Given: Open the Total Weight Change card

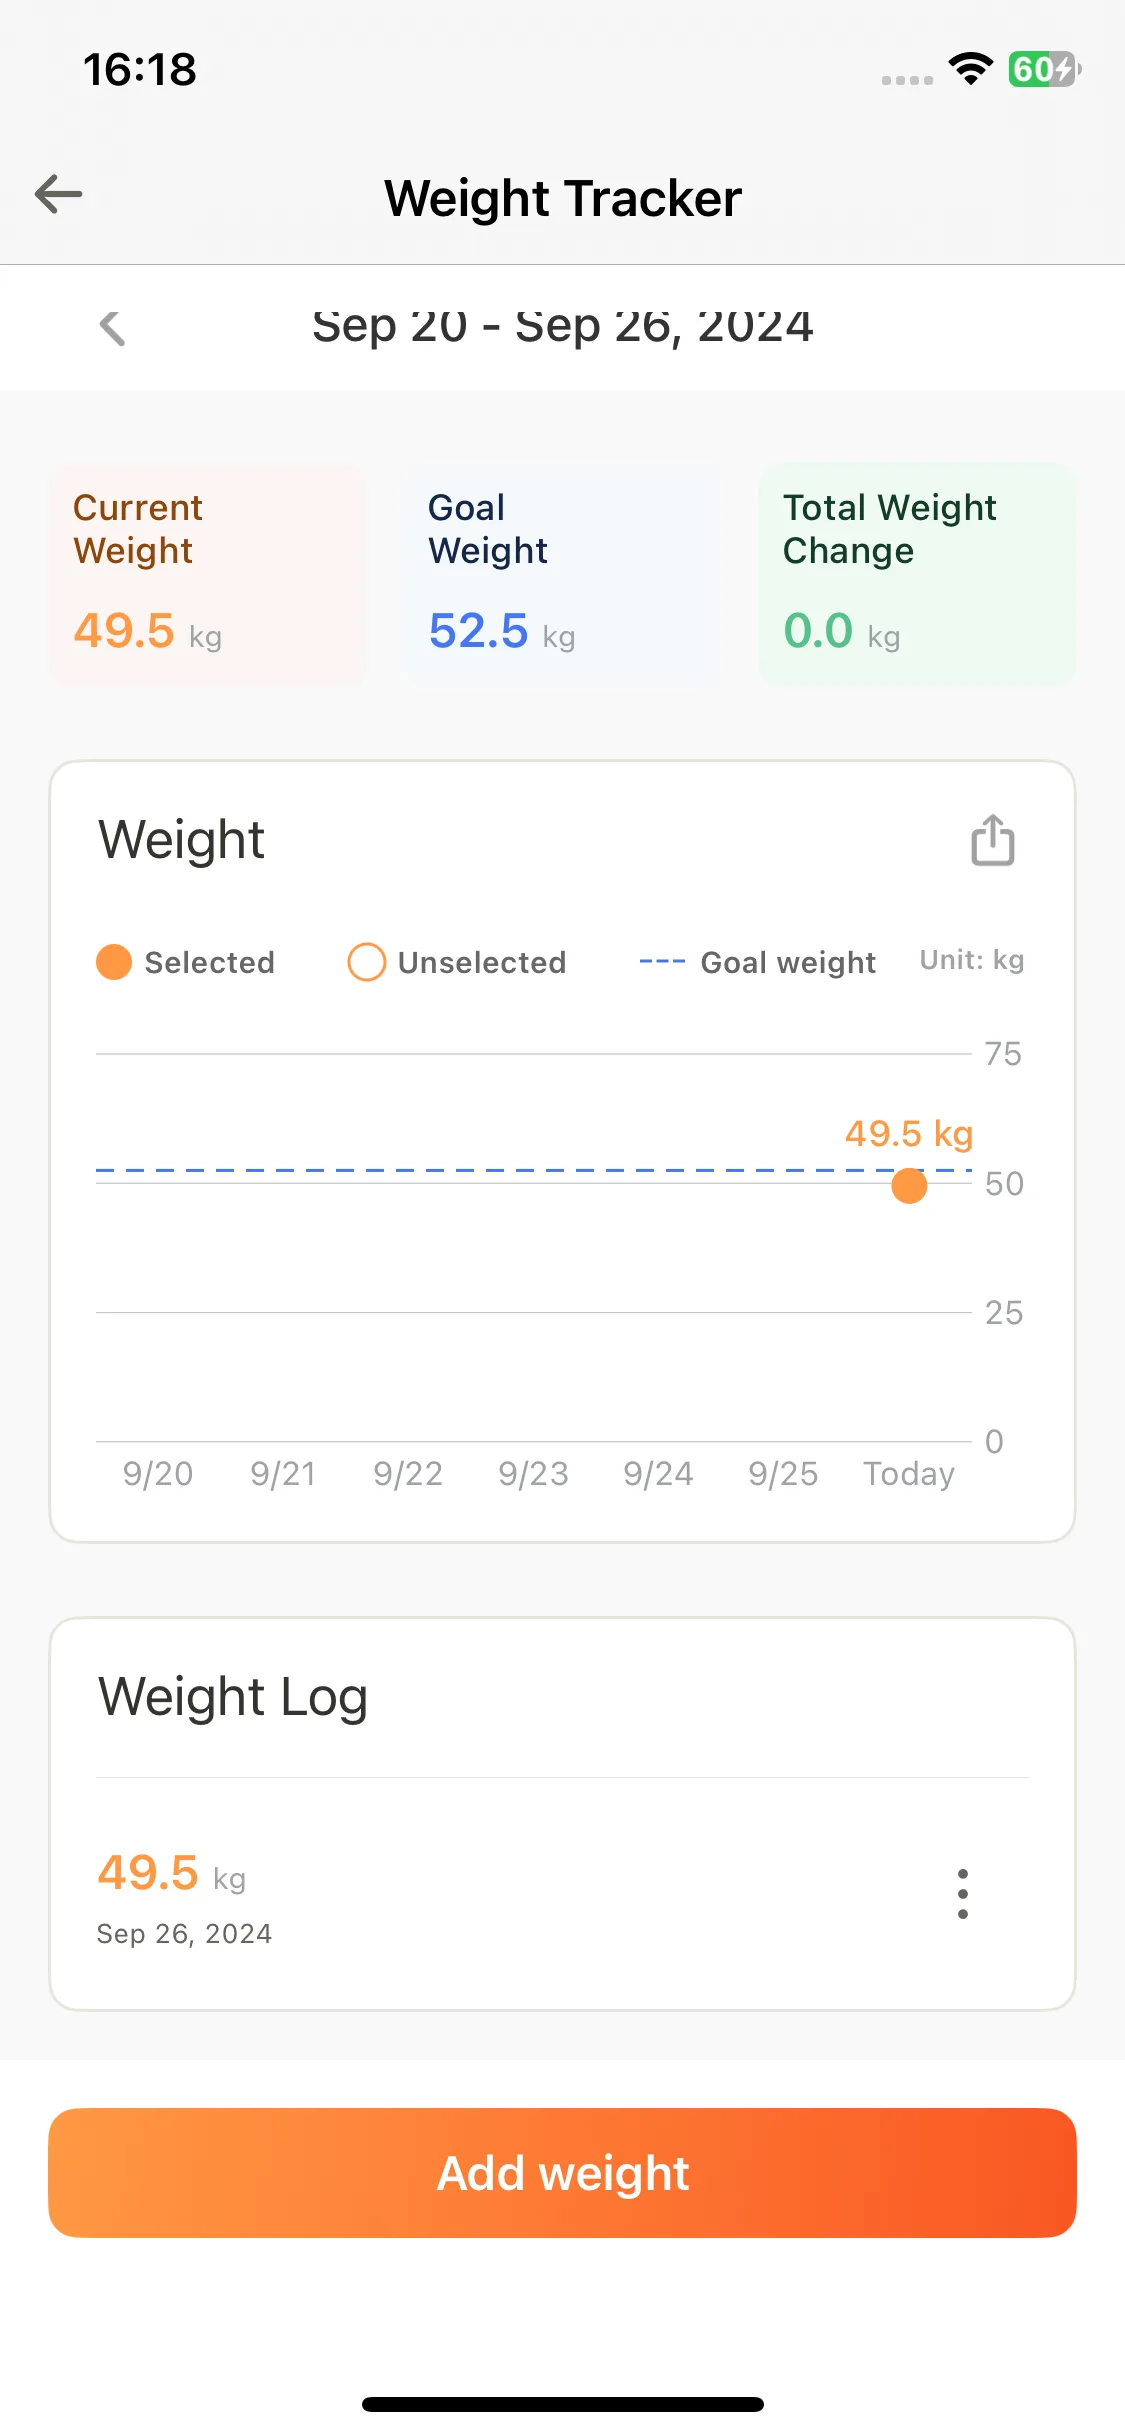Looking at the screenshot, I should (916, 574).
